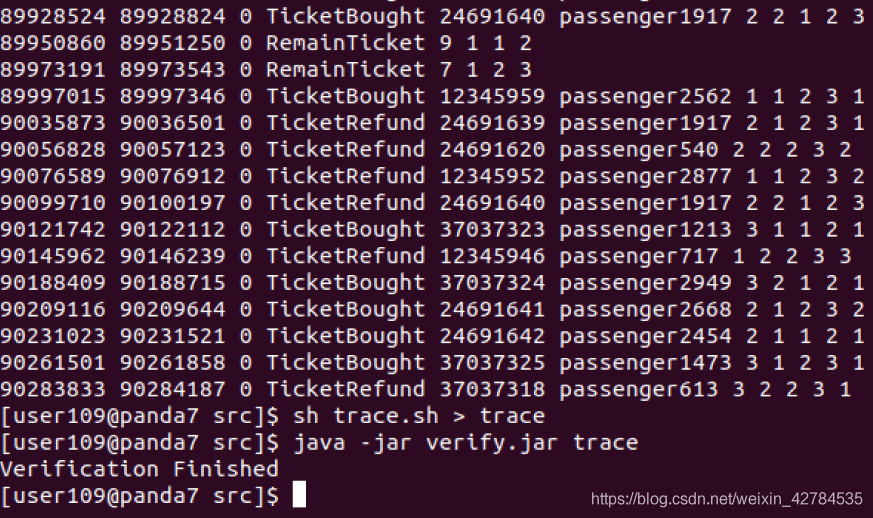The height and width of the screenshot is (518, 873).
Task: Click the 'sh trace.sh > trace' command
Action: (419, 416)
